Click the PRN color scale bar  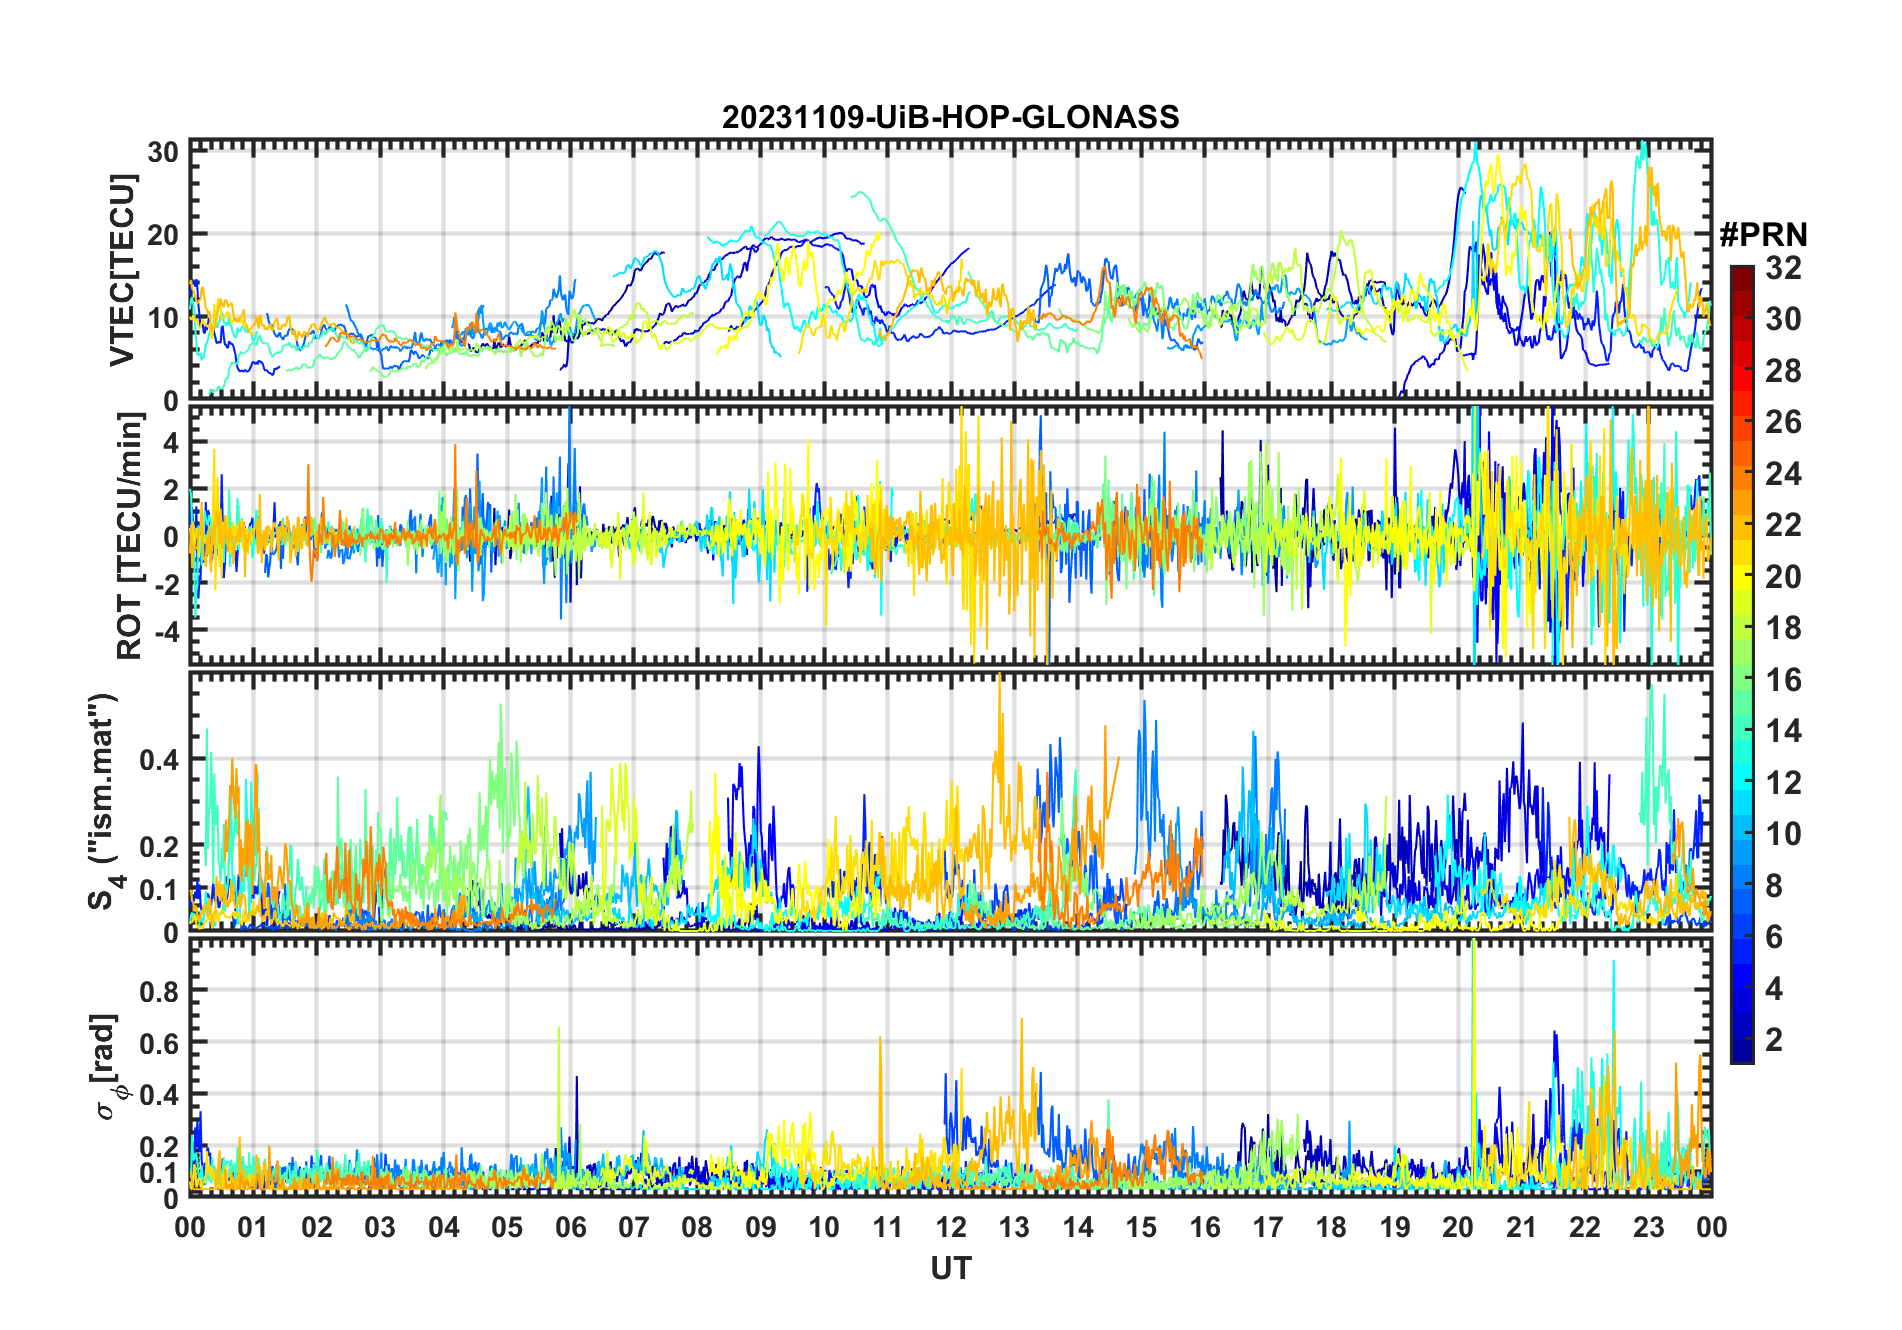click(x=1742, y=664)
